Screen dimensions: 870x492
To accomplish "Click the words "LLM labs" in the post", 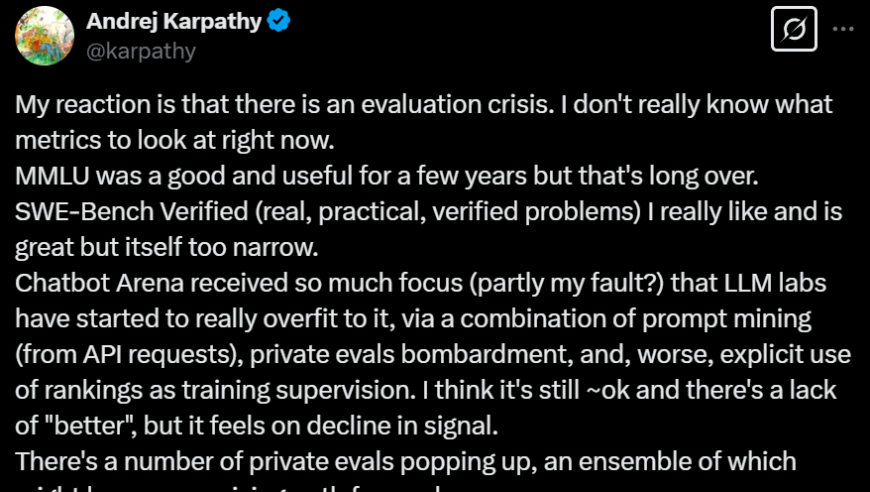I will tap(775, 283).
